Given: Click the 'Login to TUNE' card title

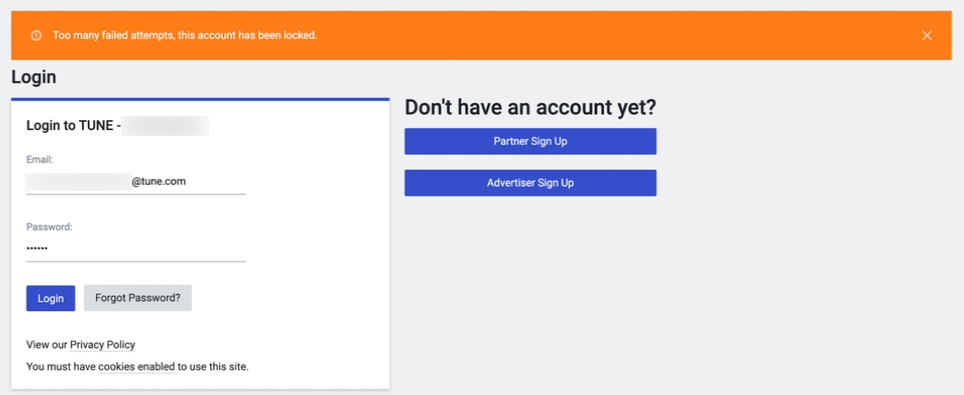Looking at the screenshot, I should tap(73, 126).
